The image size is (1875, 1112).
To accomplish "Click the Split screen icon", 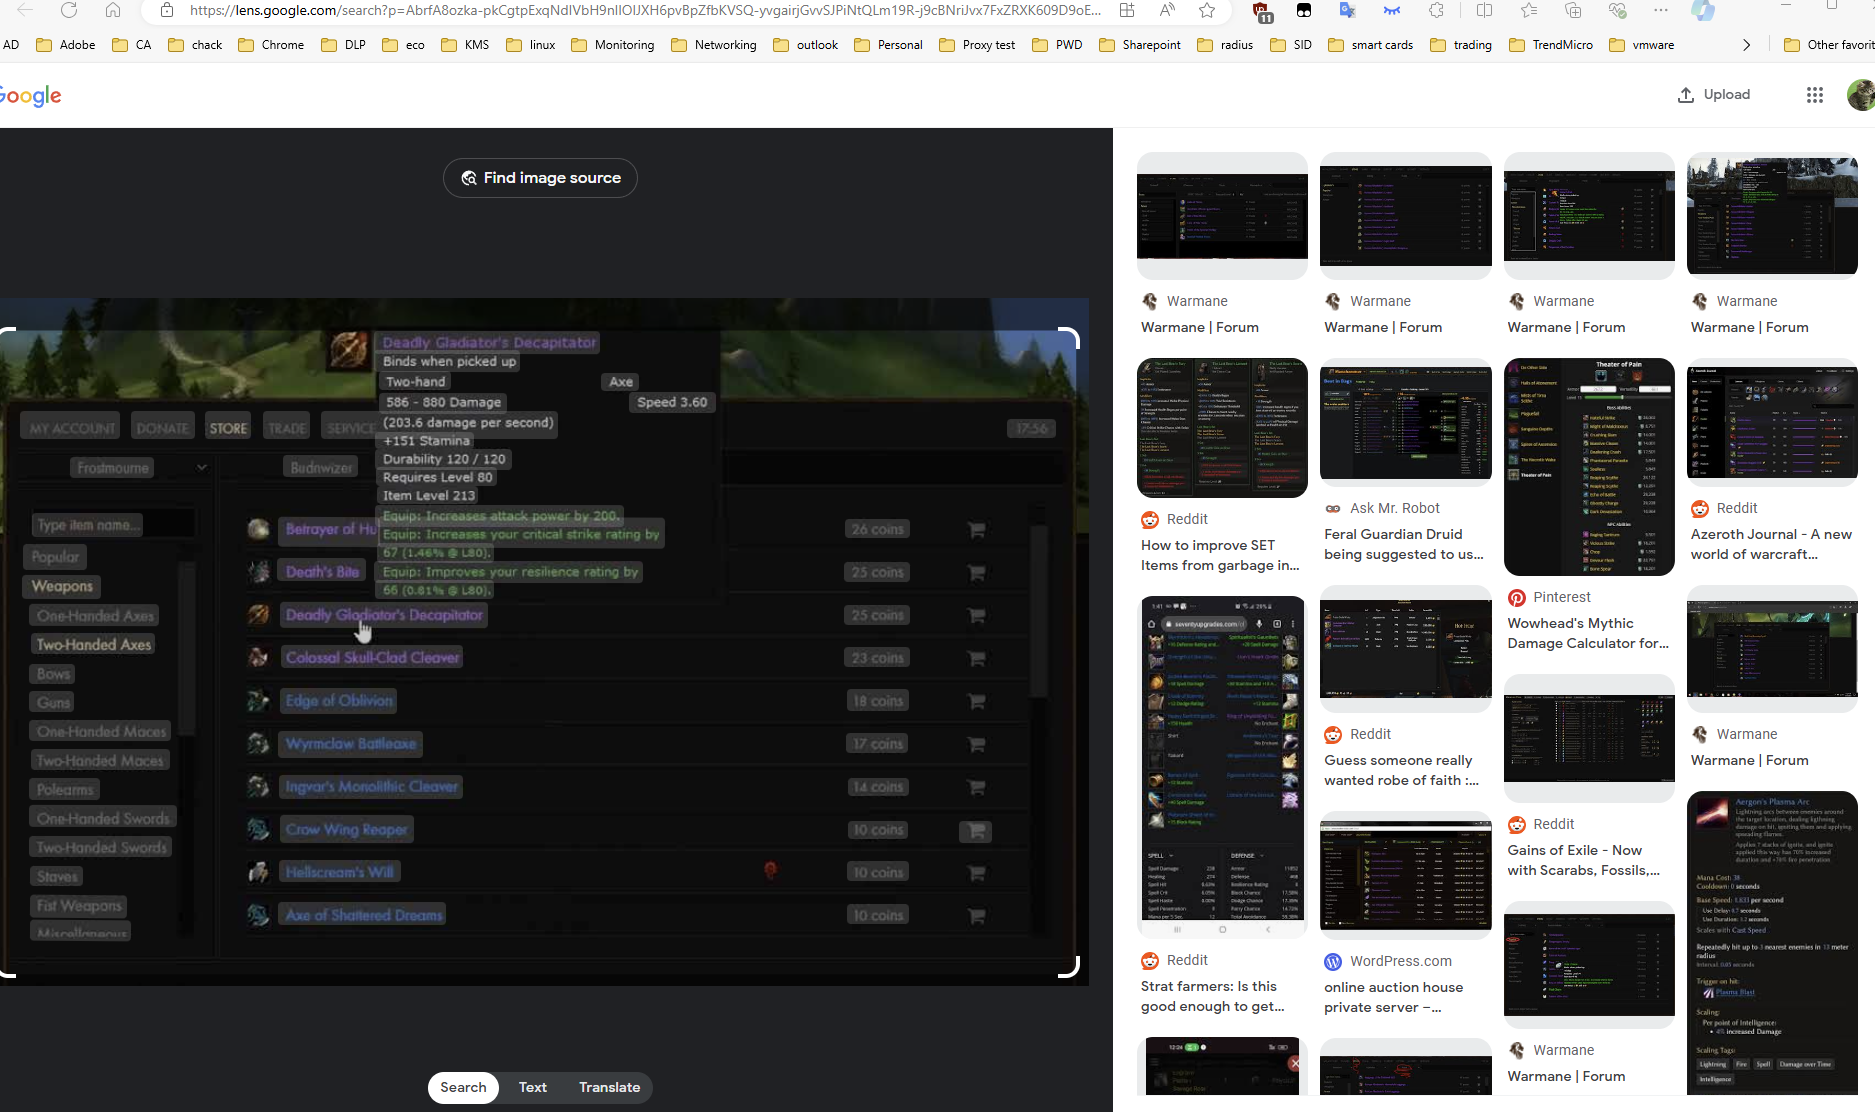I will pos(1484,10).
